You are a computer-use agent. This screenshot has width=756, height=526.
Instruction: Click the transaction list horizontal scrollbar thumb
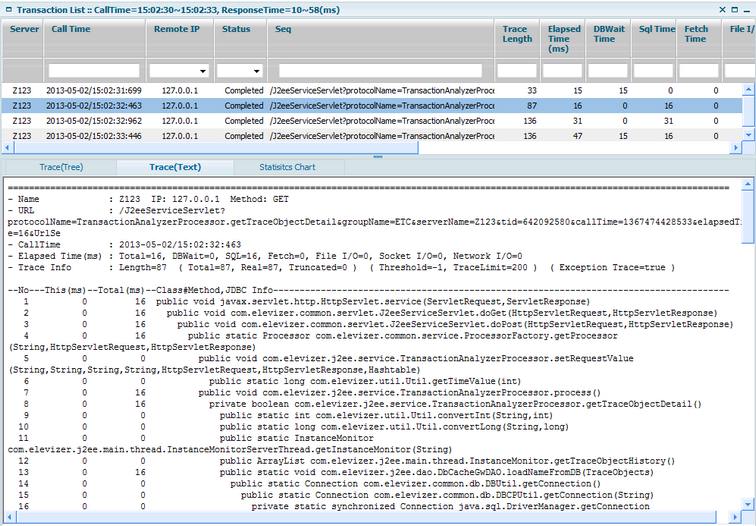point(216,148)
